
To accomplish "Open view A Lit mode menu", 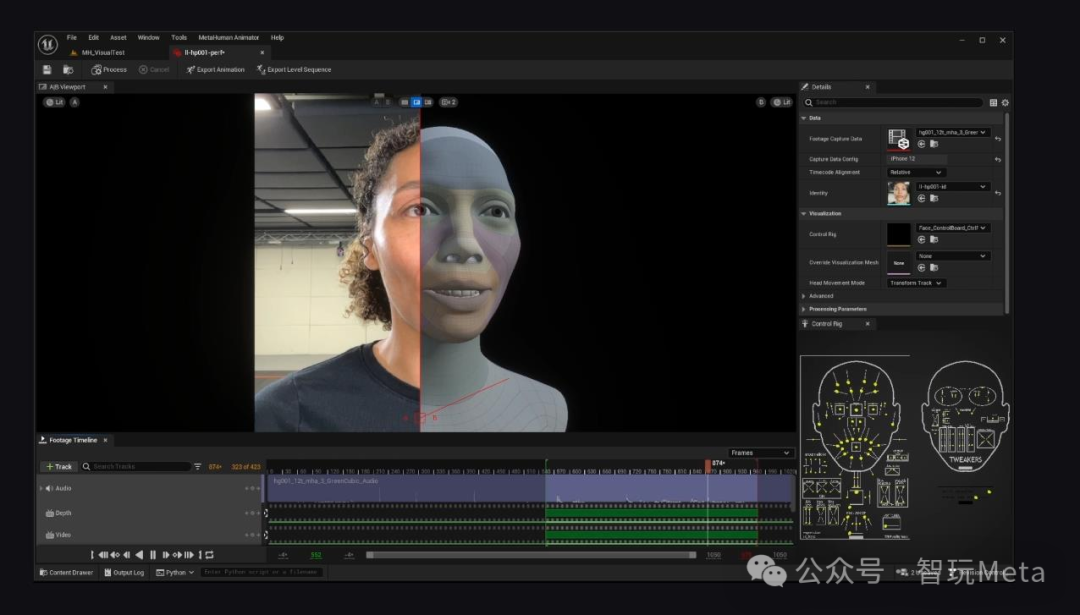I will 54,102.
